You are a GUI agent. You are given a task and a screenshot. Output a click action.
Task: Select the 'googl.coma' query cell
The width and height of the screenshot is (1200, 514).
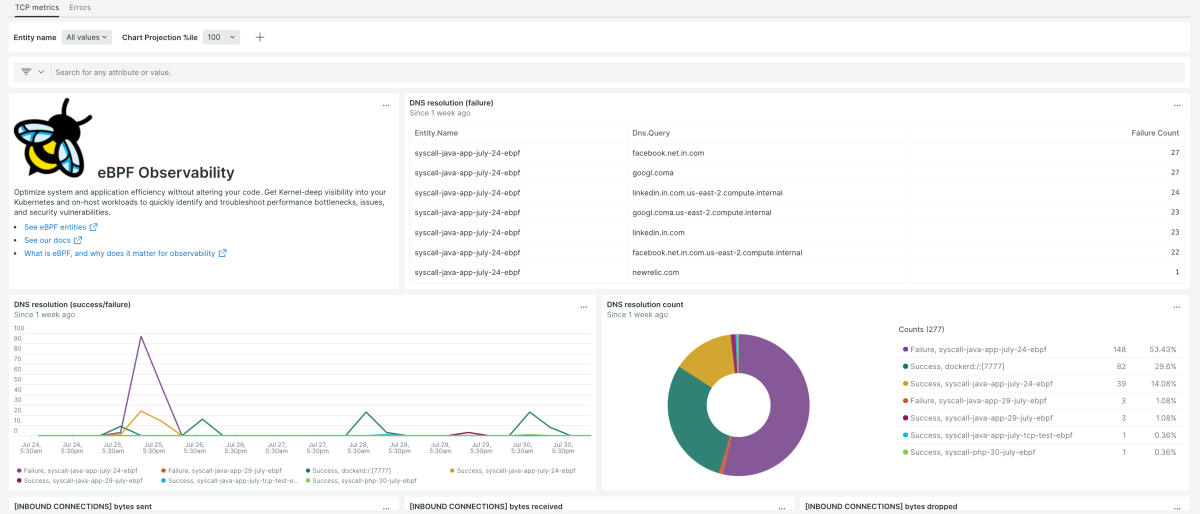[x=652, y=173]
